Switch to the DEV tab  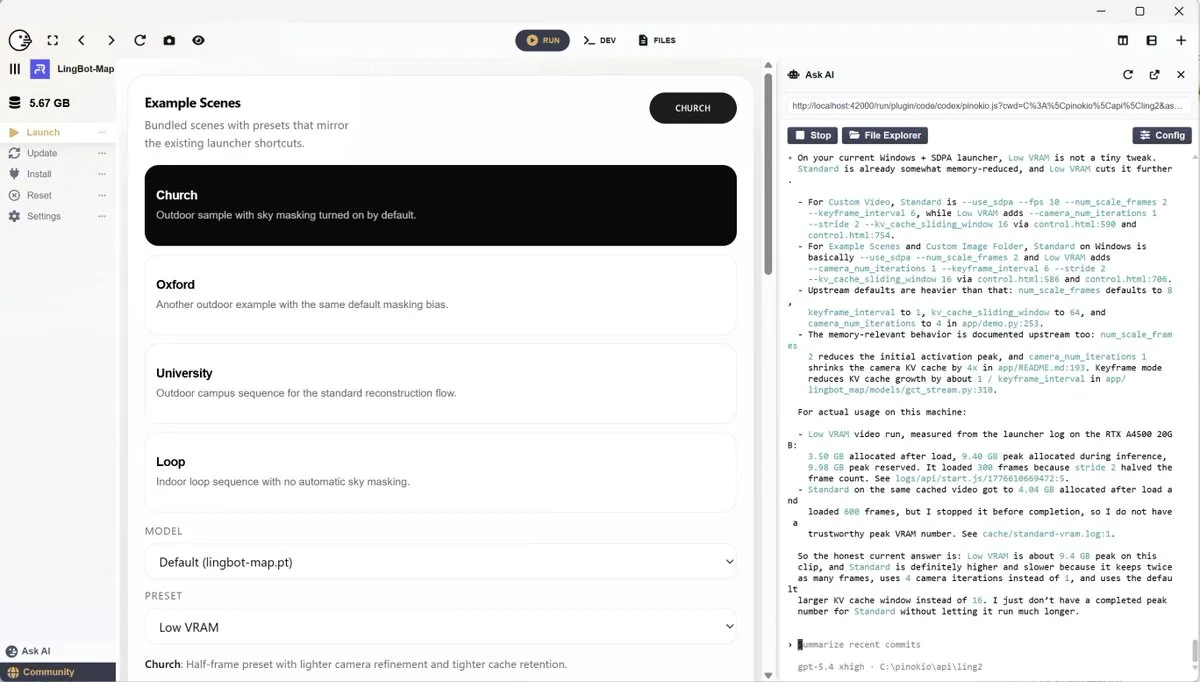[600, 40]
